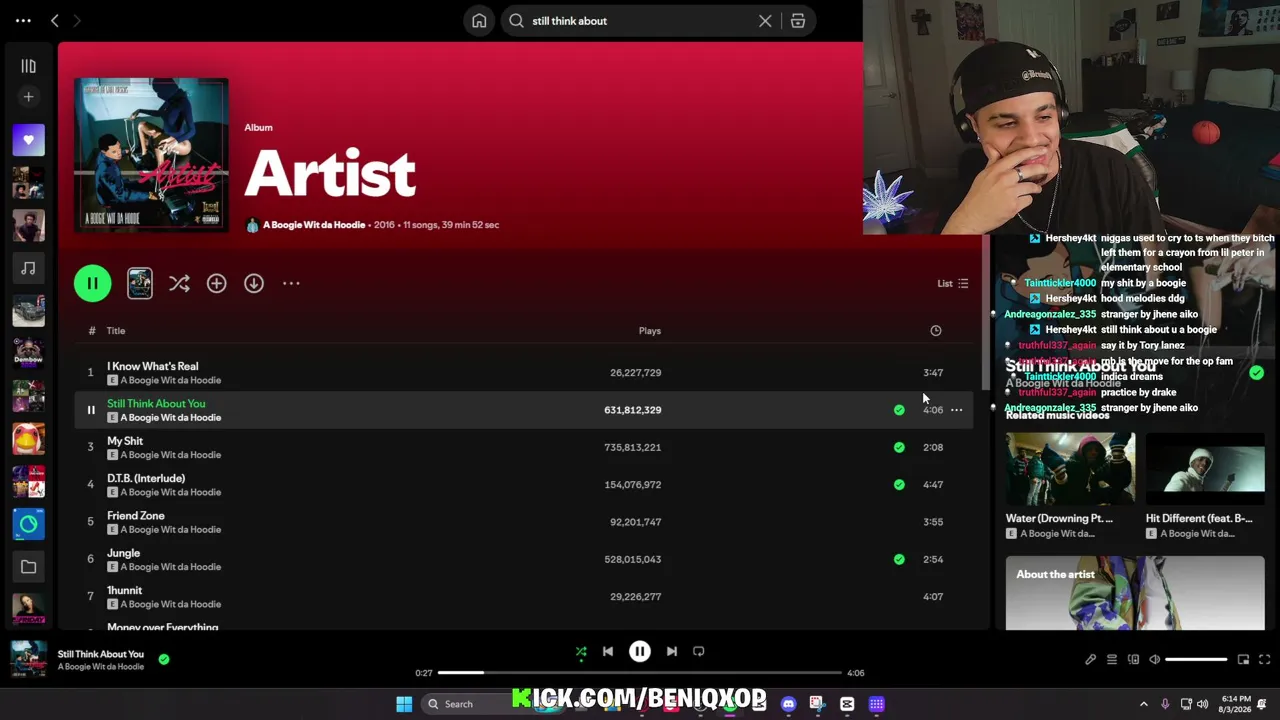Open the About the artist card
1280x720 pixels.
click(1135, 593)
